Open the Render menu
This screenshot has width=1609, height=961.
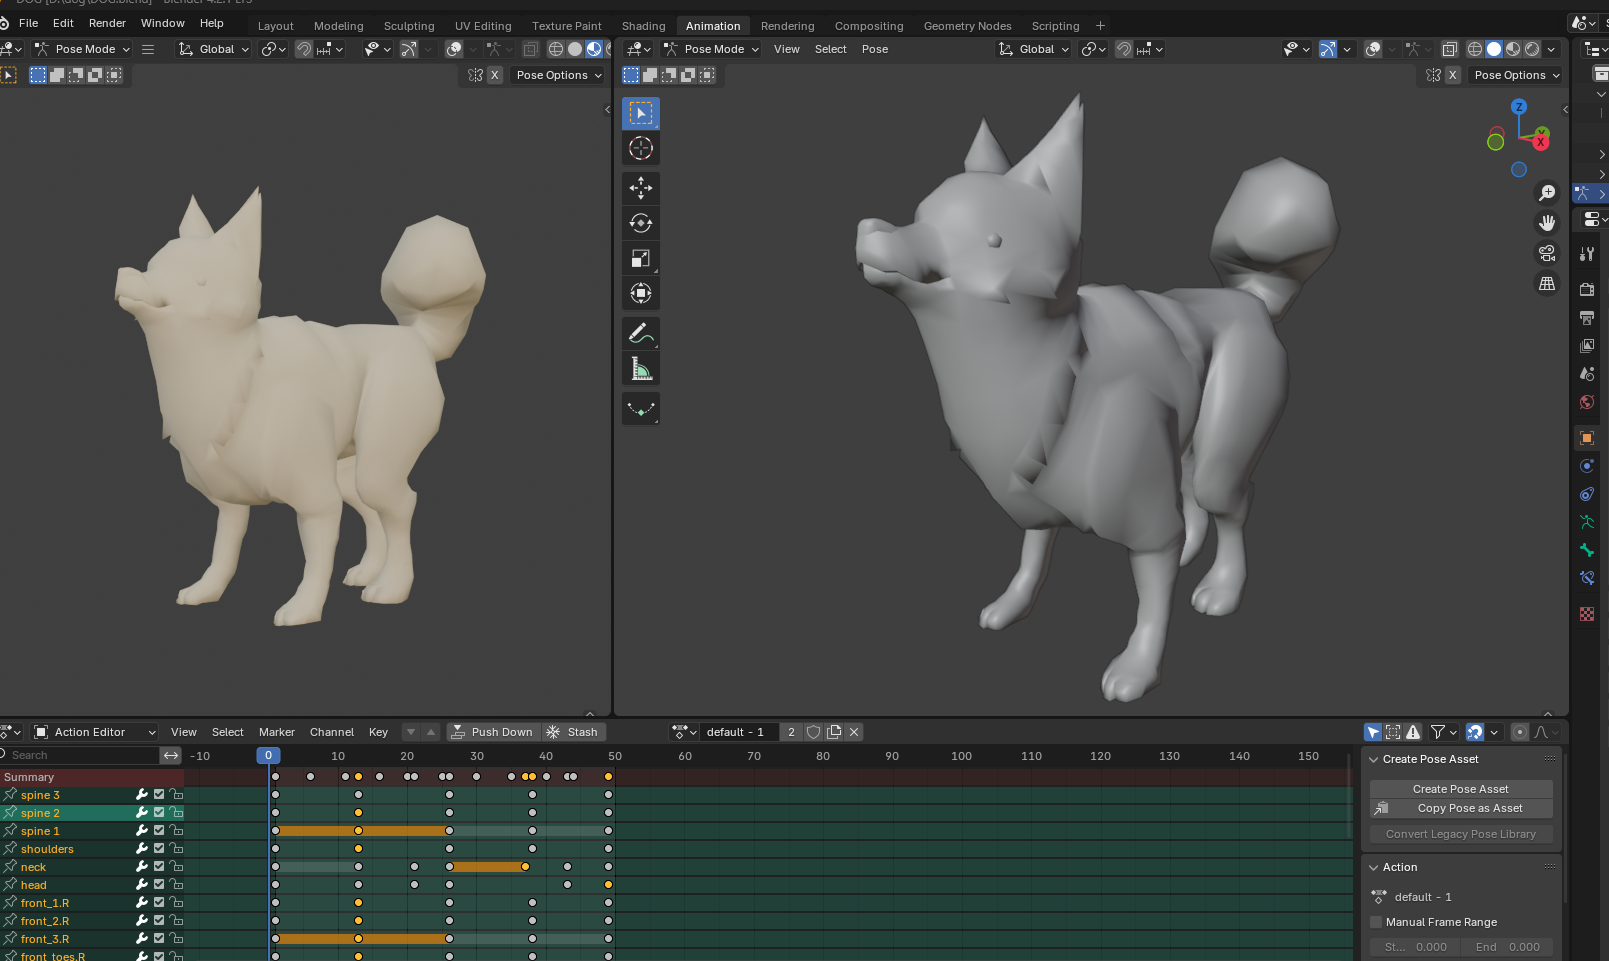click(107, 23)
